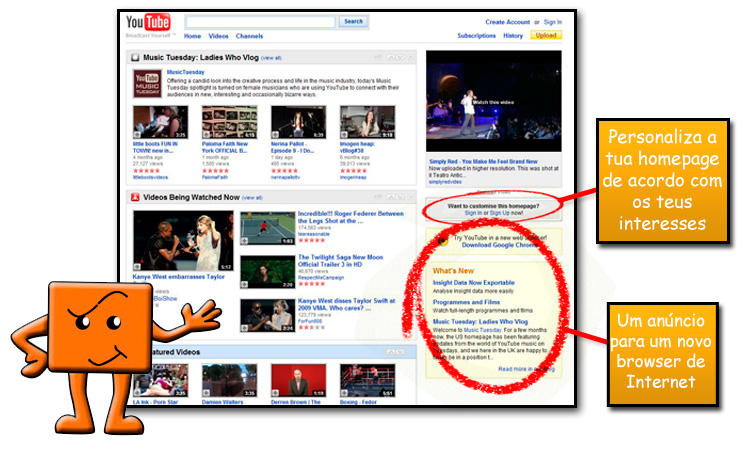Close the Music Tuesday module
The height and width of the screenshot is (450, 750).
(411, 57)
